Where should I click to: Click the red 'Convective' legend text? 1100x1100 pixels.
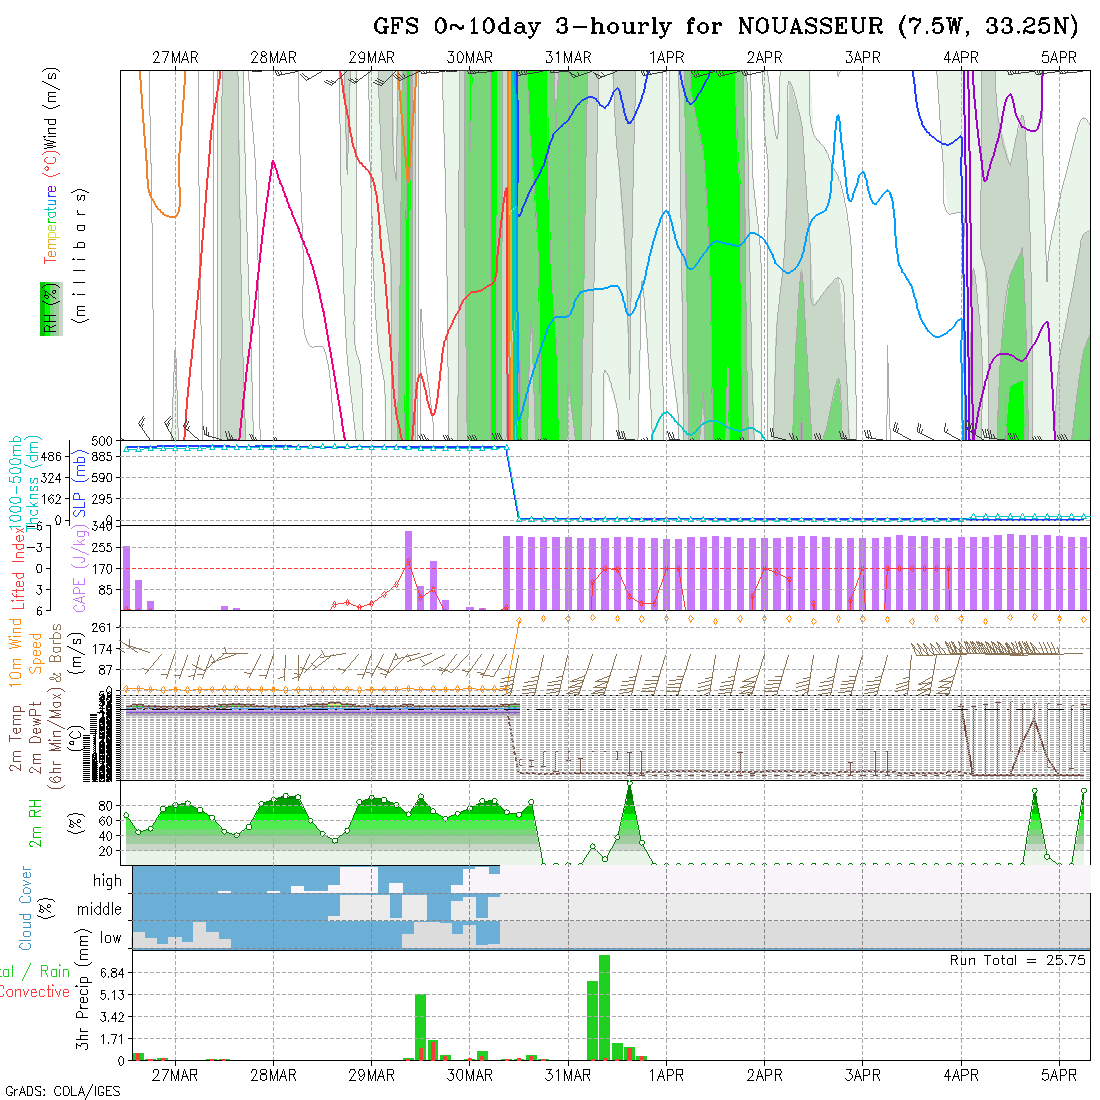(35, 992)
